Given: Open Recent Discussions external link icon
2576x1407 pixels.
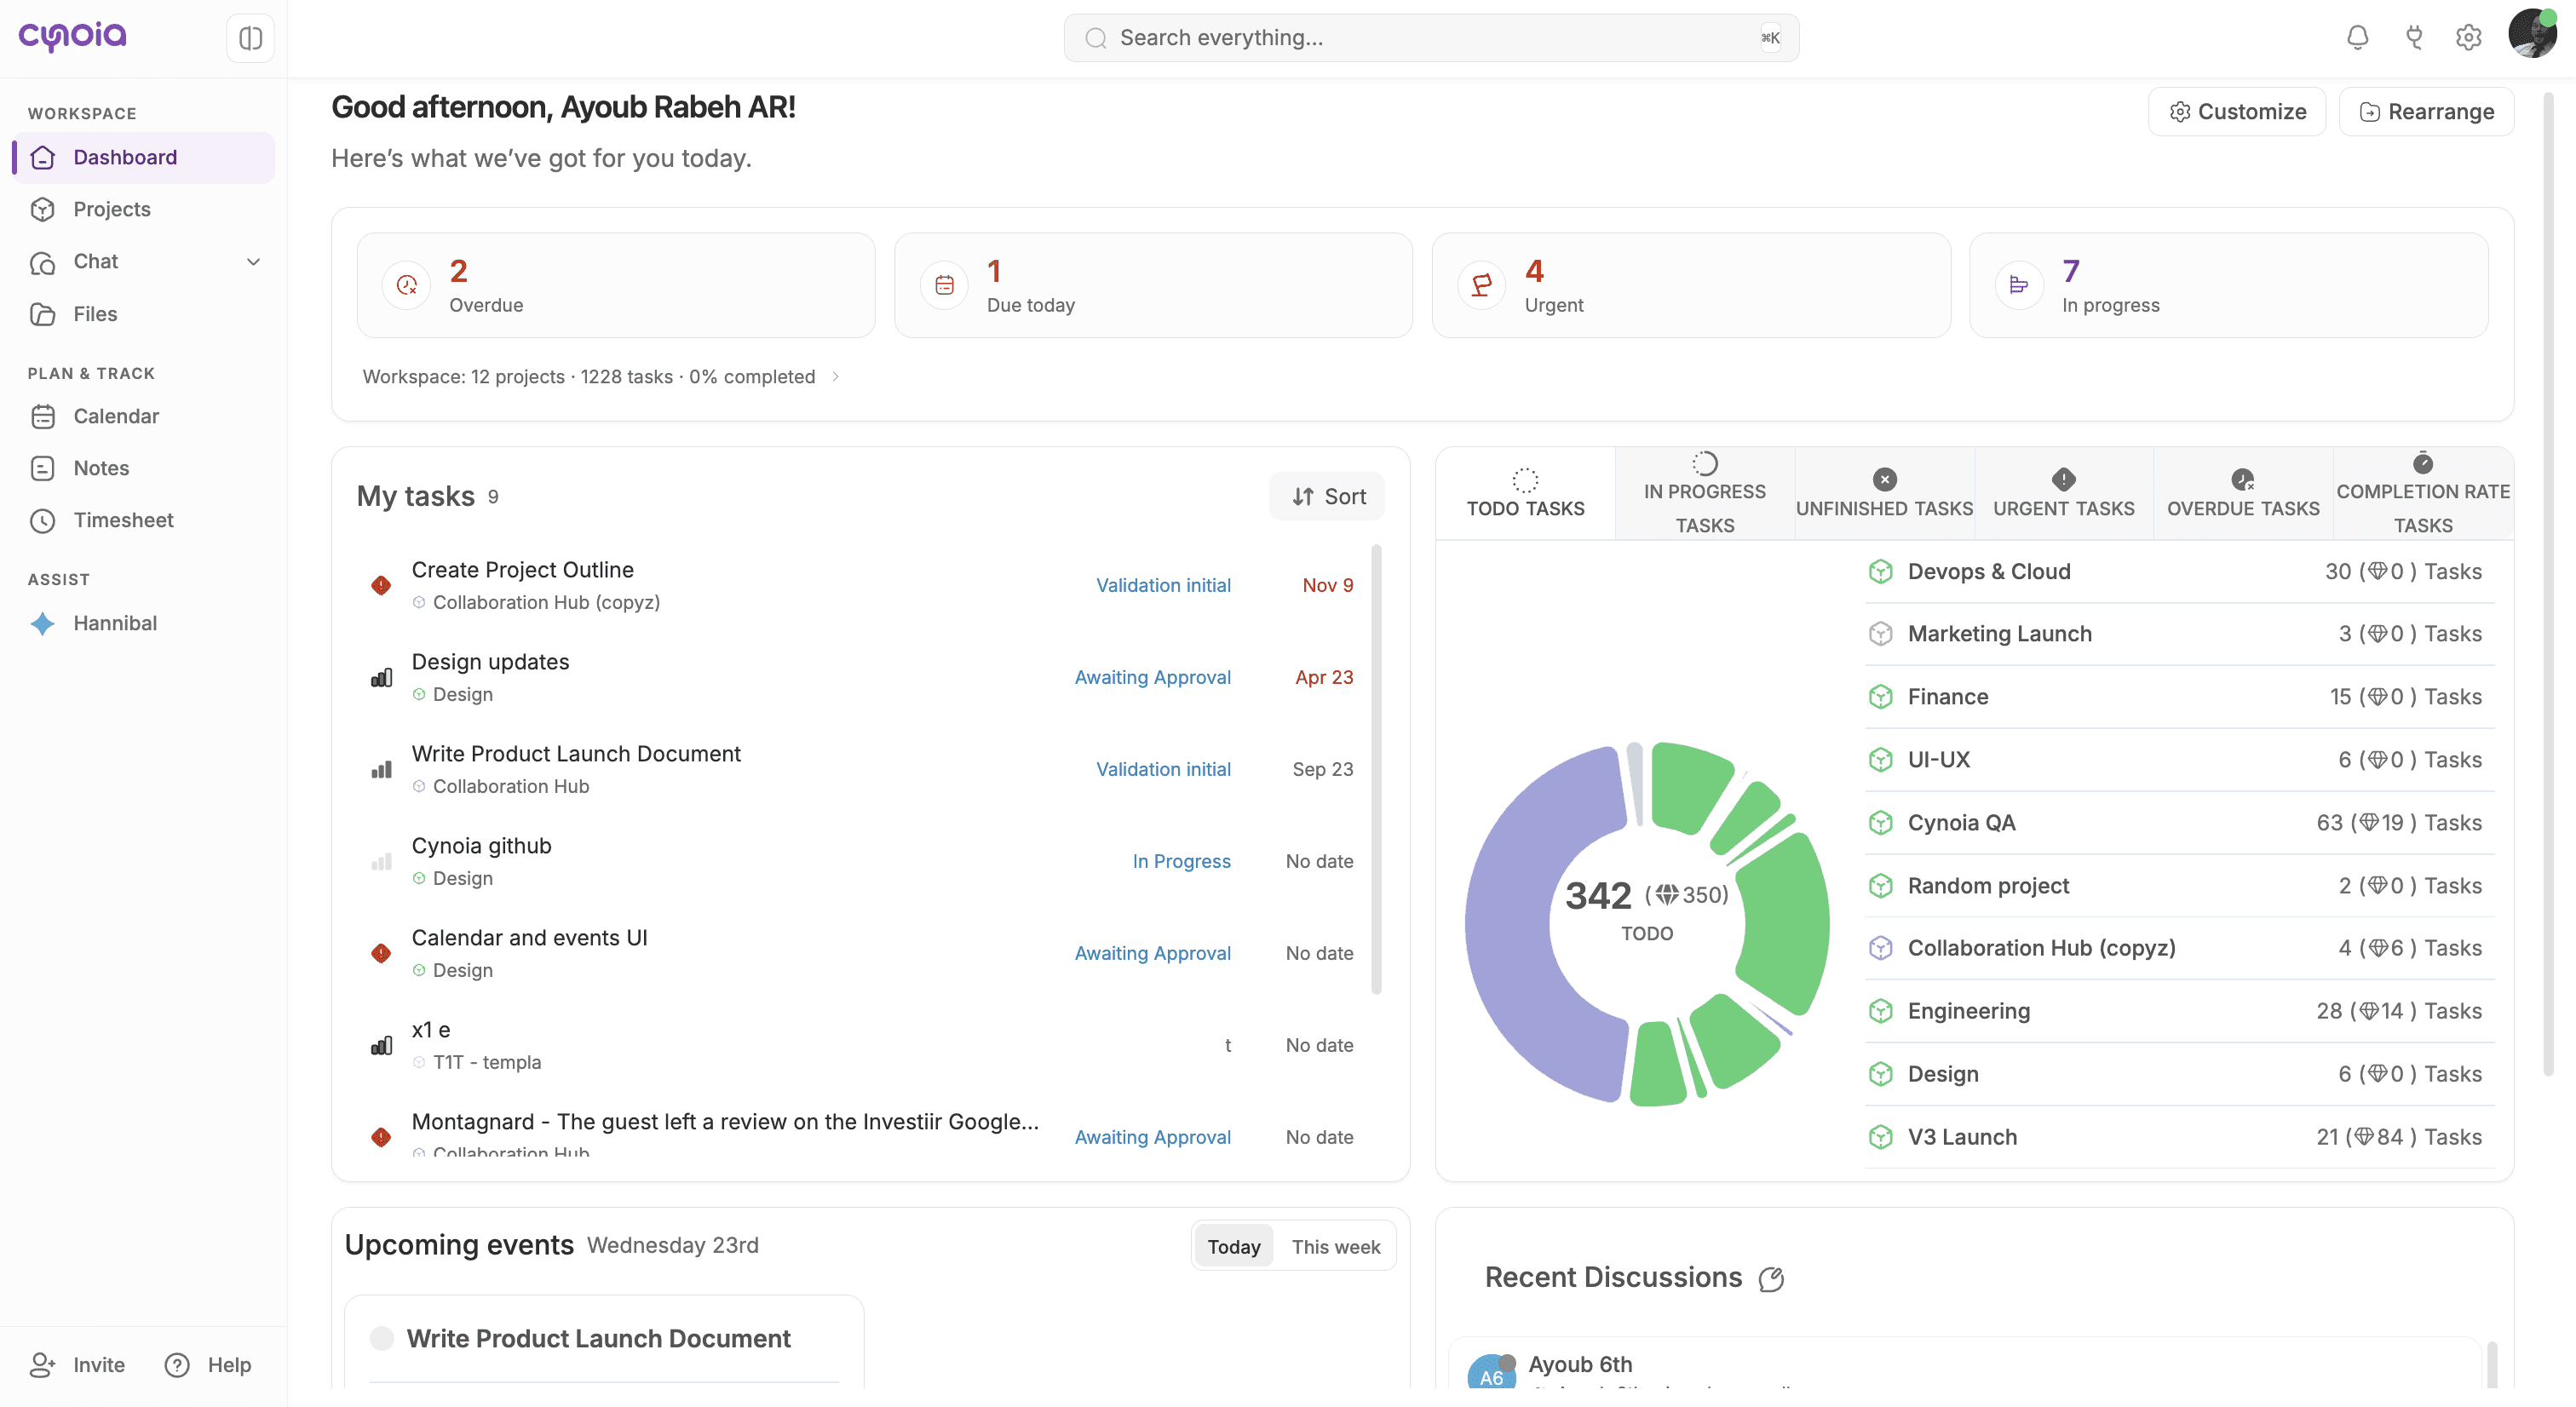Looking at the screenshot, I should click(x=1771, y=1279).
